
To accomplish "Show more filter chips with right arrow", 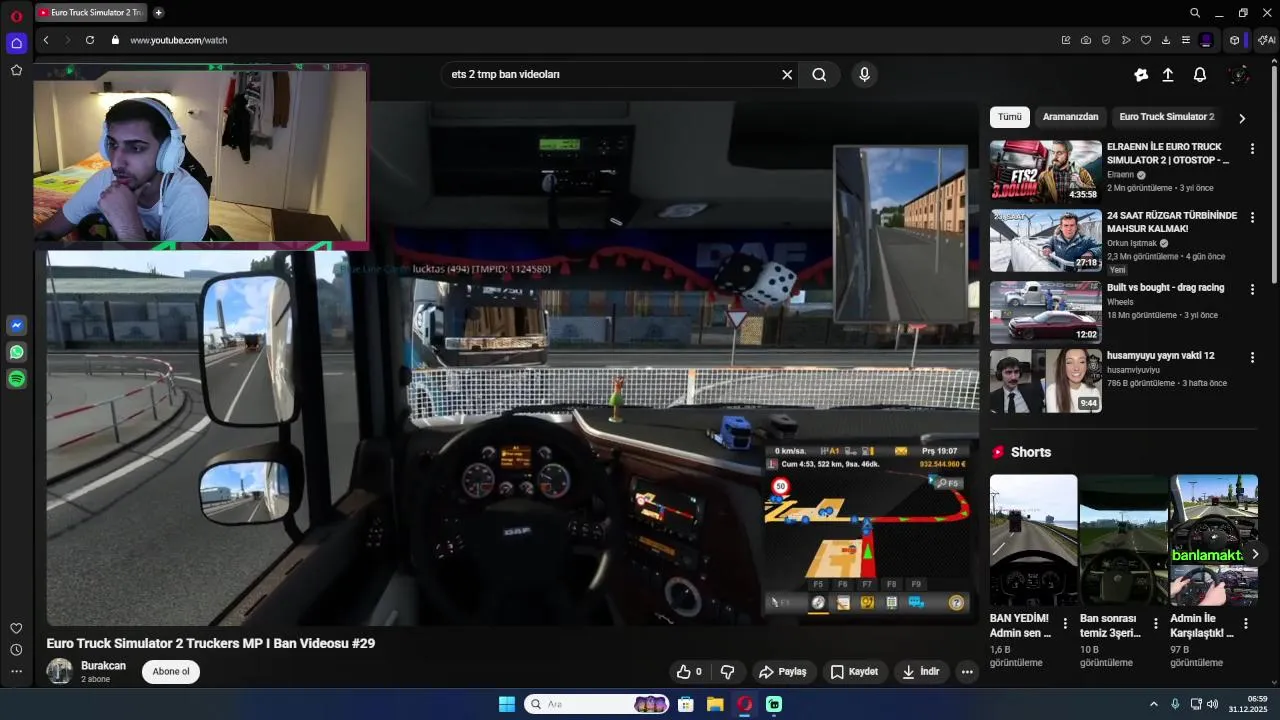I will point(1242,118).
